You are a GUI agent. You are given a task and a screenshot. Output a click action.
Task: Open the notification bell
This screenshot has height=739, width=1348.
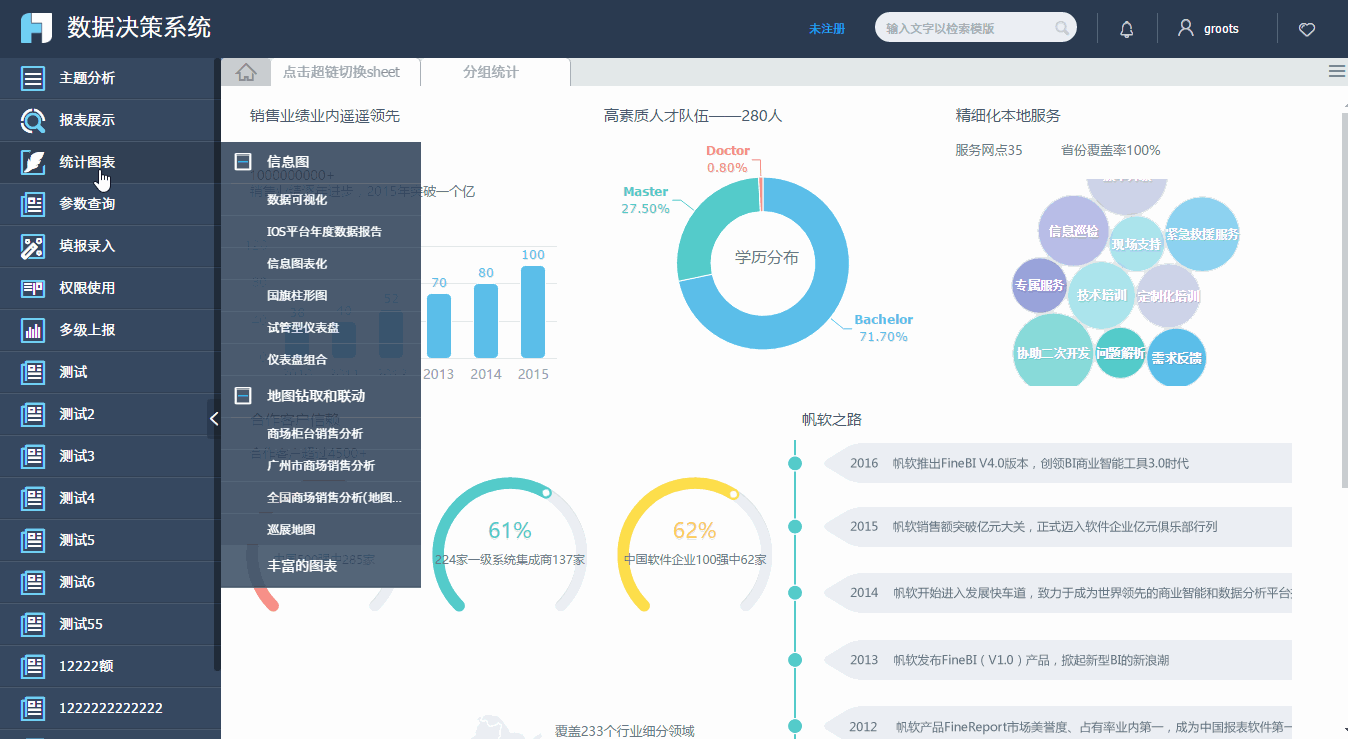pos(1127,29)
